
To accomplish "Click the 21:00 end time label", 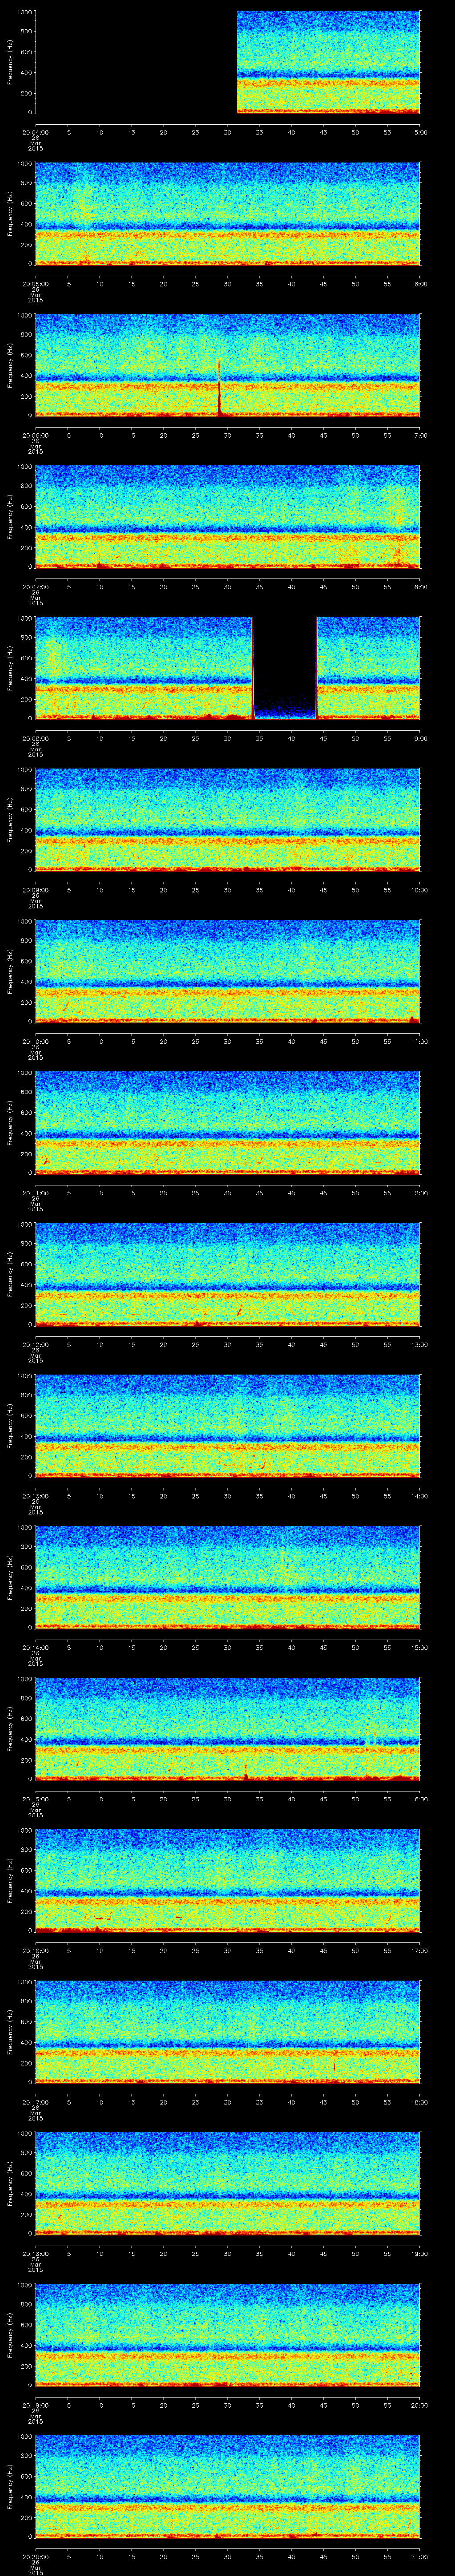I will 420,2556.
